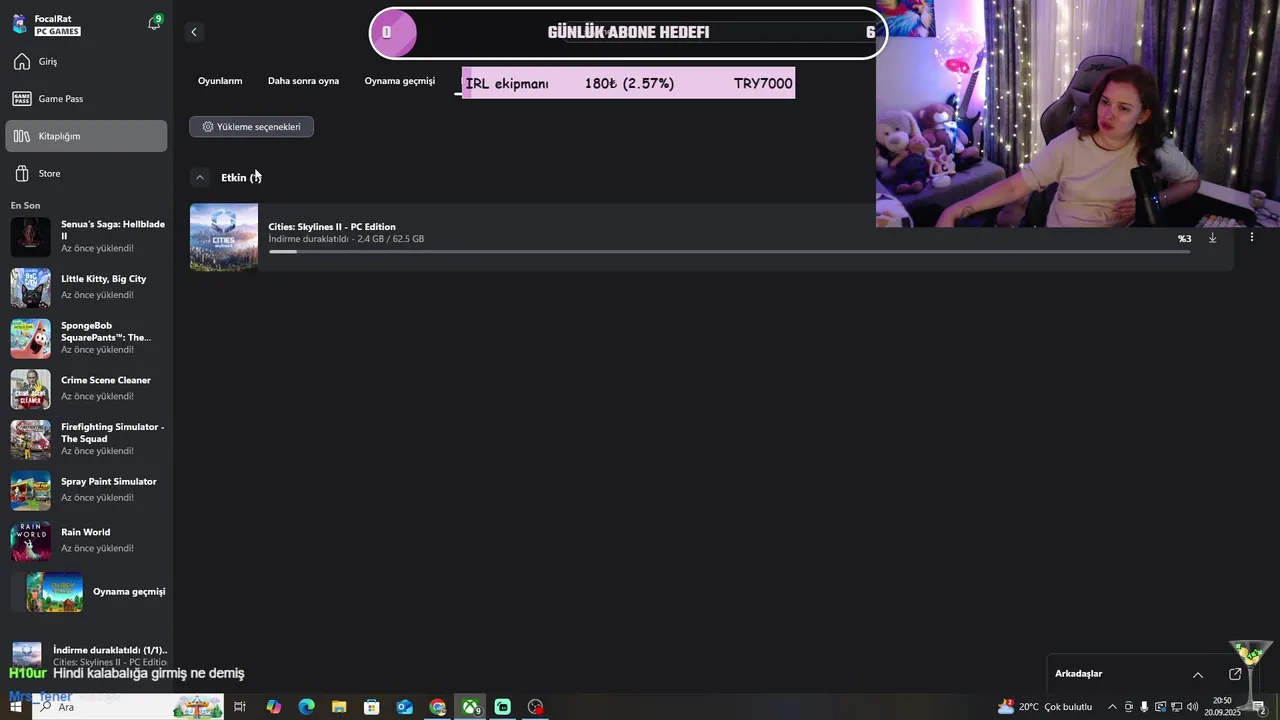Open the Windows notification center icon

[1259, 707]
